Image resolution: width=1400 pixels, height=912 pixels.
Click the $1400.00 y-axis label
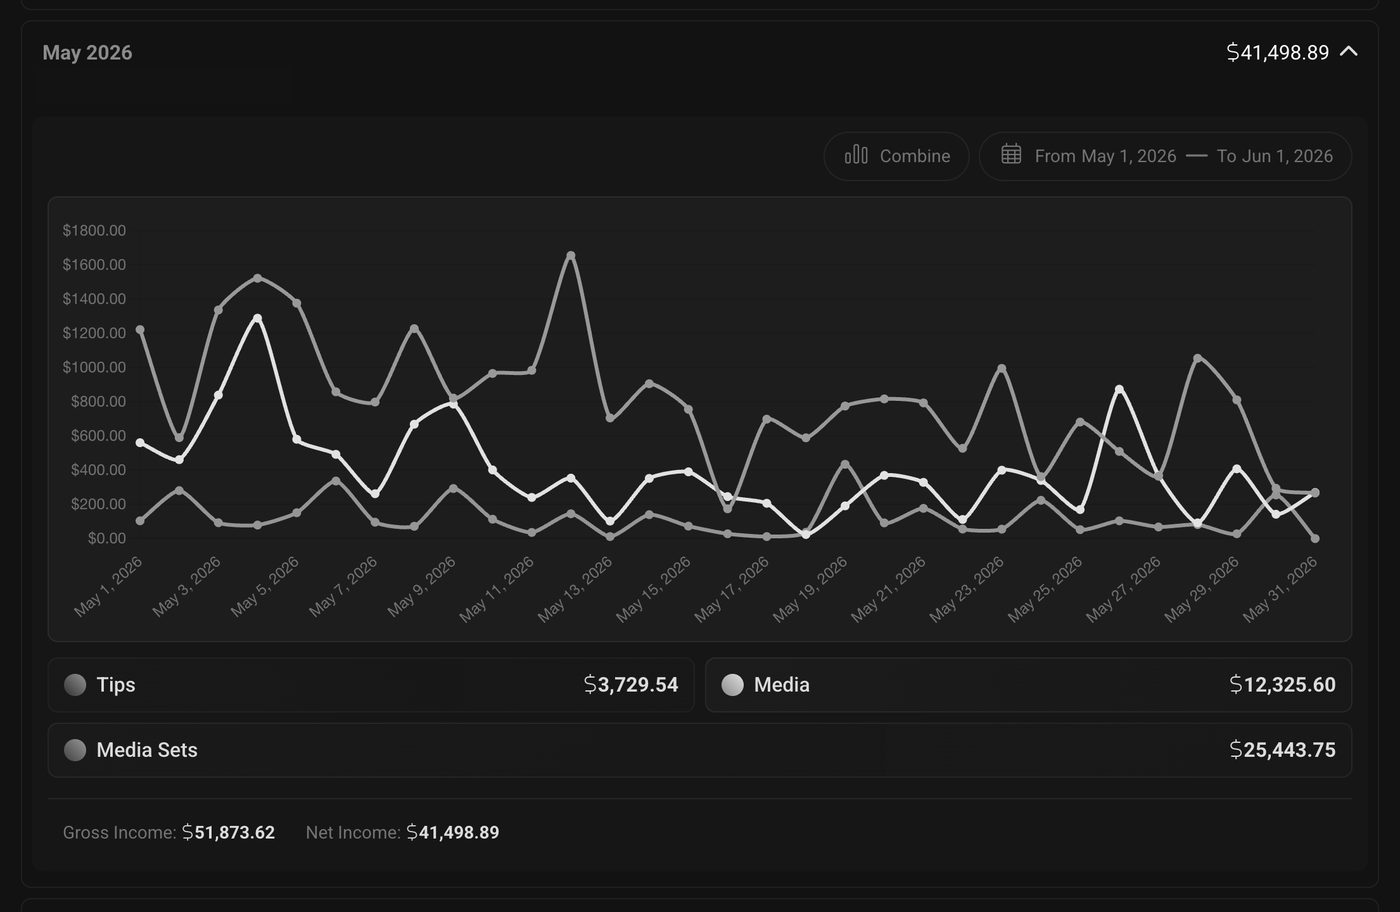pos(94,299)
